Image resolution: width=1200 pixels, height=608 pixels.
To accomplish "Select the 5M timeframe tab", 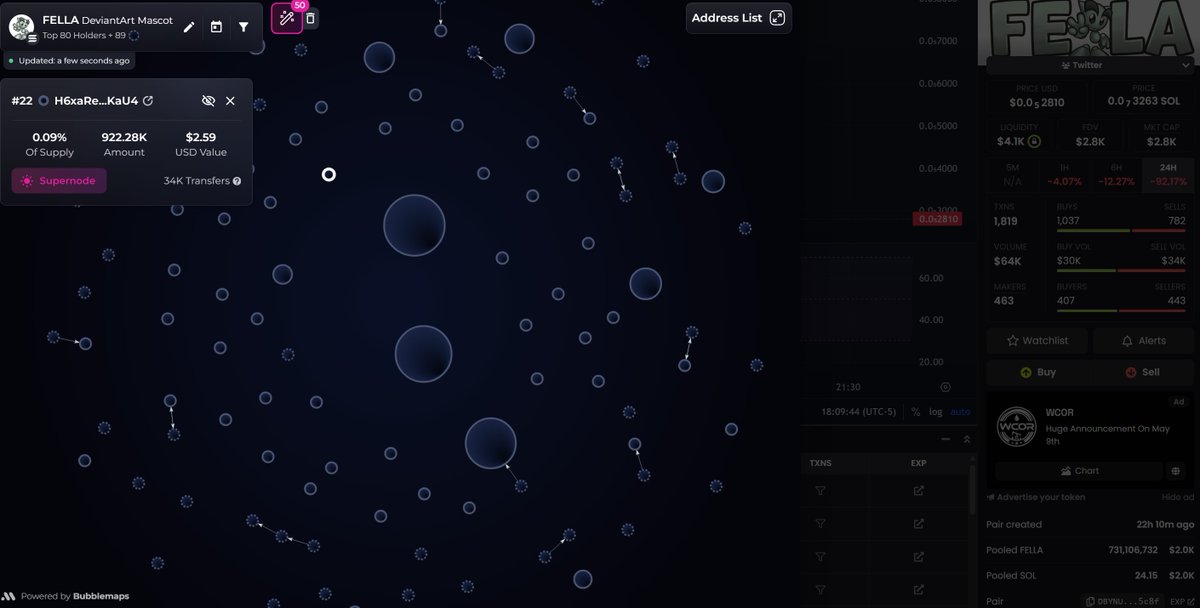I will coord(1012,175).
